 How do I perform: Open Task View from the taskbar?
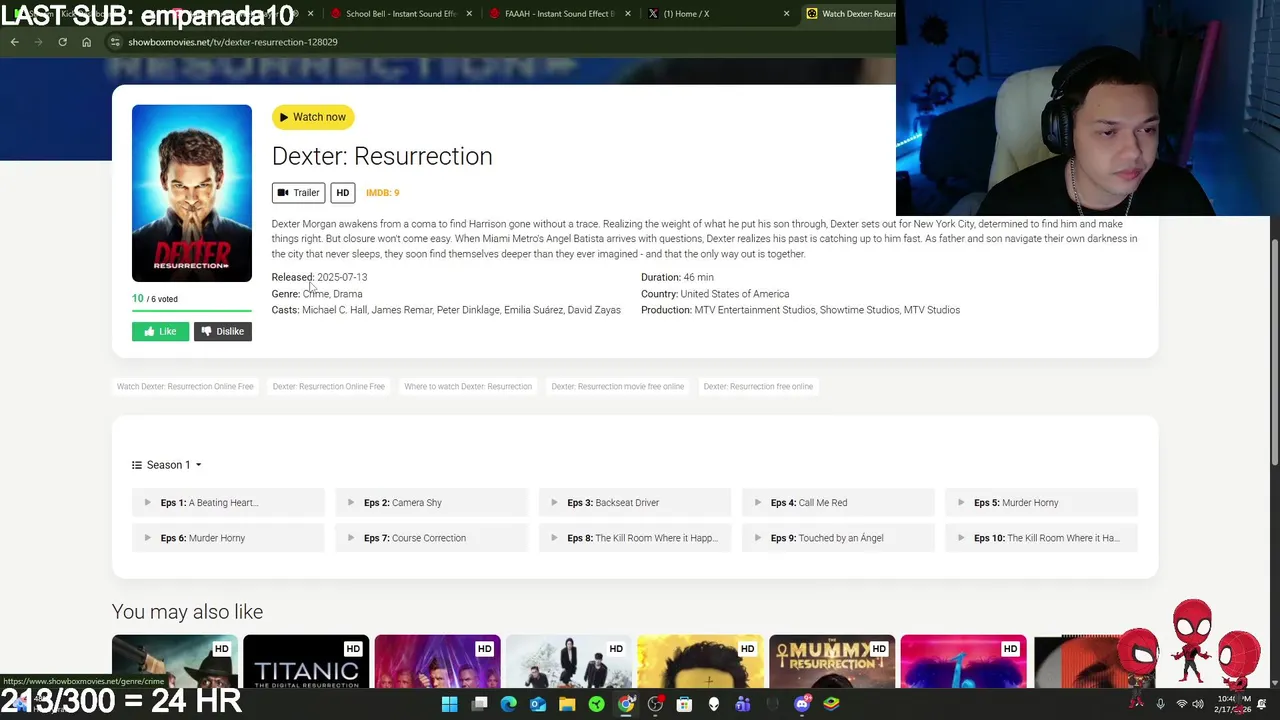pyautogui.click(x=479, y=704)
